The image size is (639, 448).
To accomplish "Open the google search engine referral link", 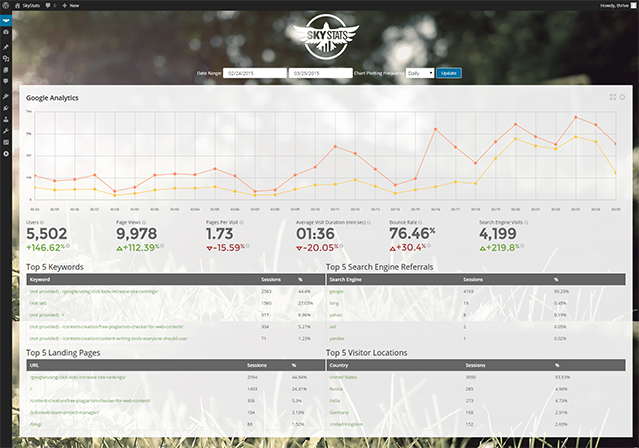I will [336, 291].
